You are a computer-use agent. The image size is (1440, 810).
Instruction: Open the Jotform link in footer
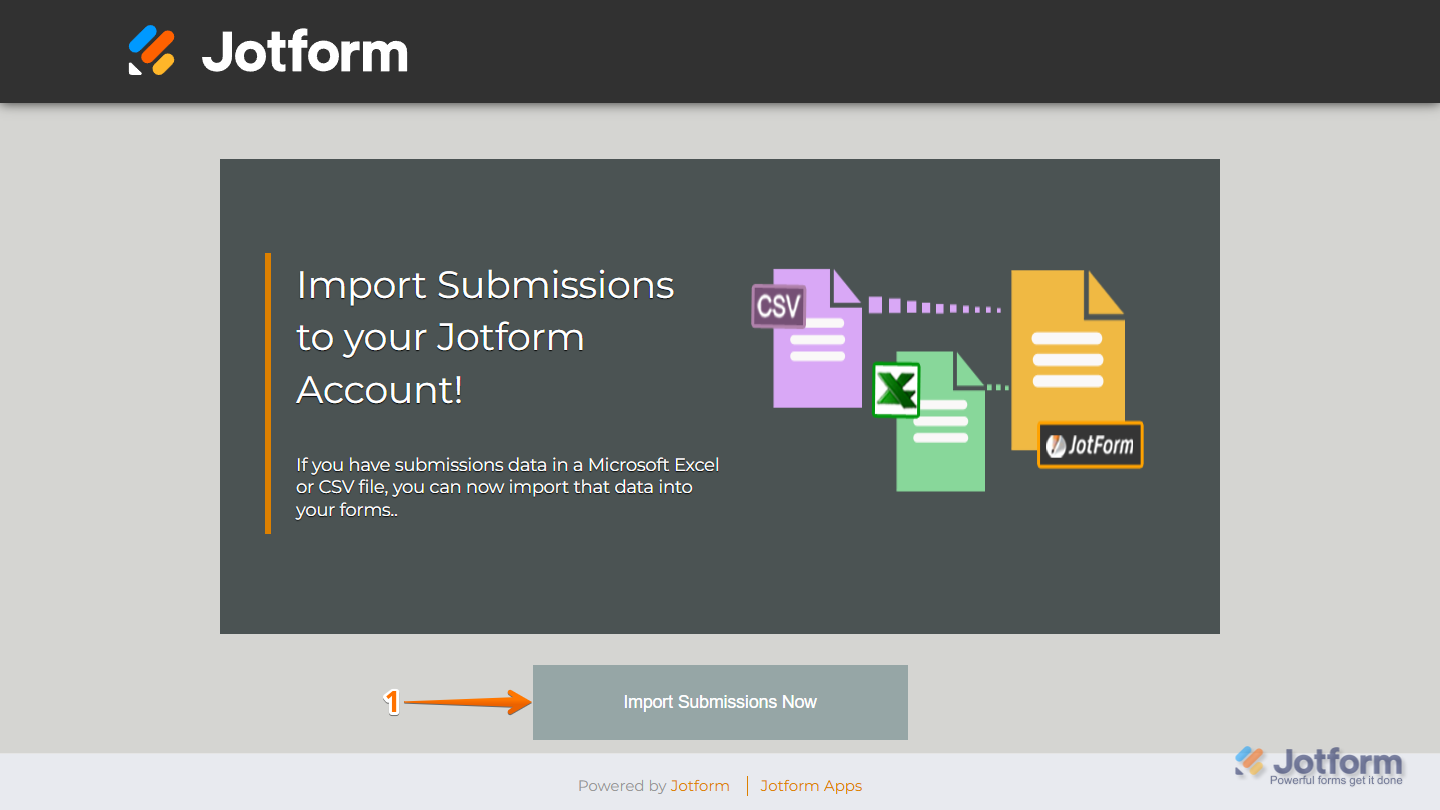(700, 786)
